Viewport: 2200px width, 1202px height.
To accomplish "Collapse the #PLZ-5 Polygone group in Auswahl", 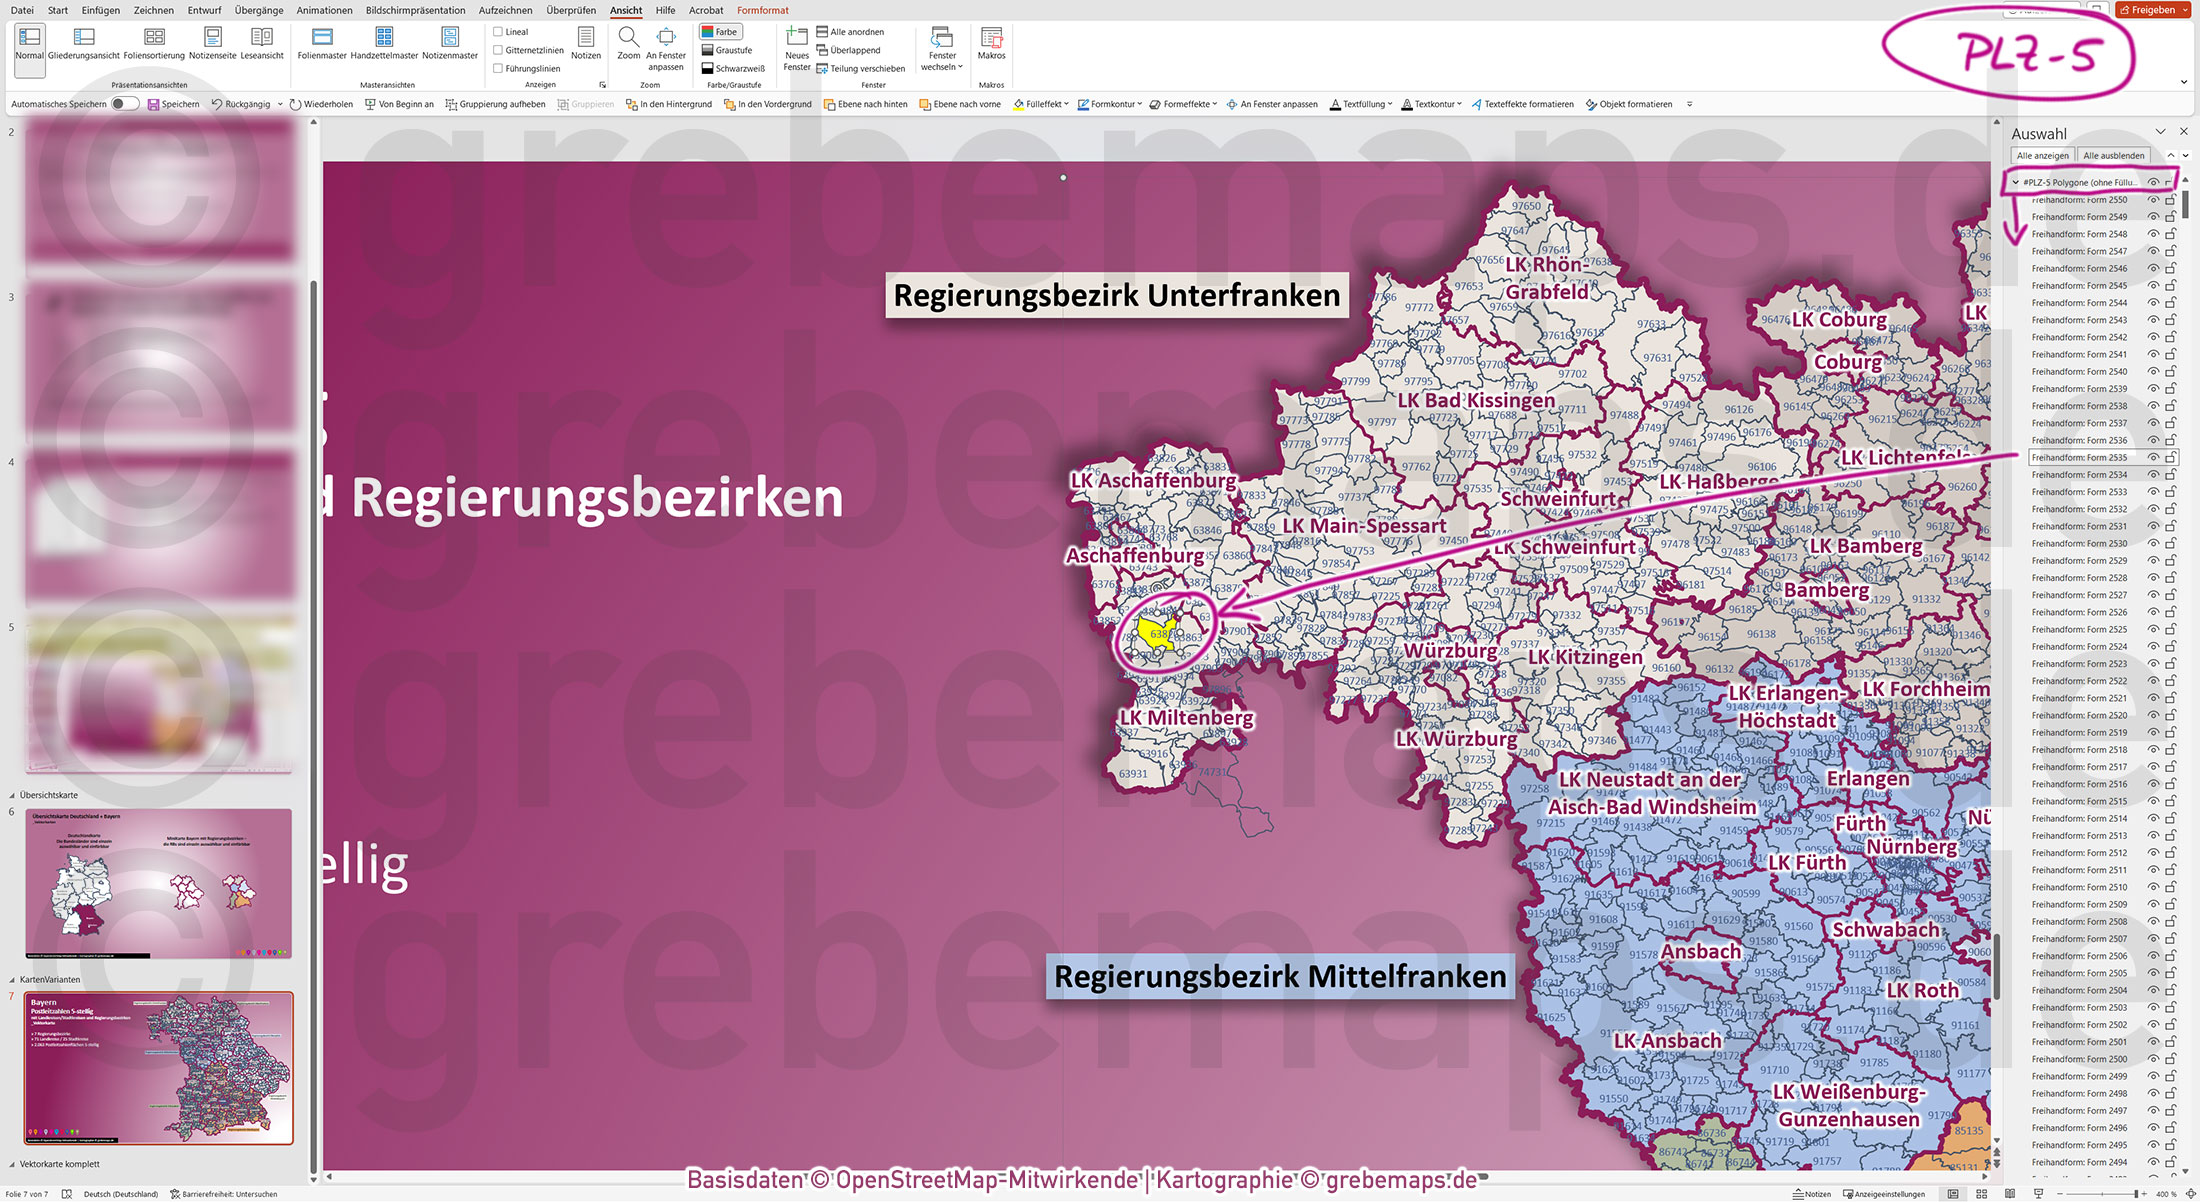I will pos(2017,182).
